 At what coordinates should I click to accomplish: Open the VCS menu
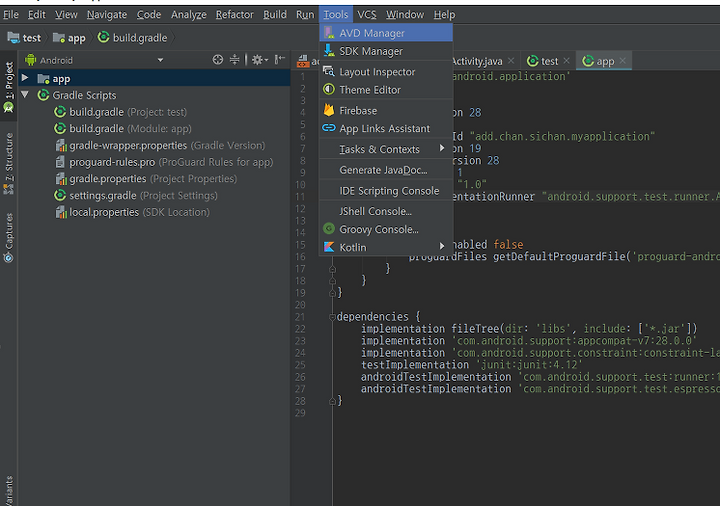(366, 15)
